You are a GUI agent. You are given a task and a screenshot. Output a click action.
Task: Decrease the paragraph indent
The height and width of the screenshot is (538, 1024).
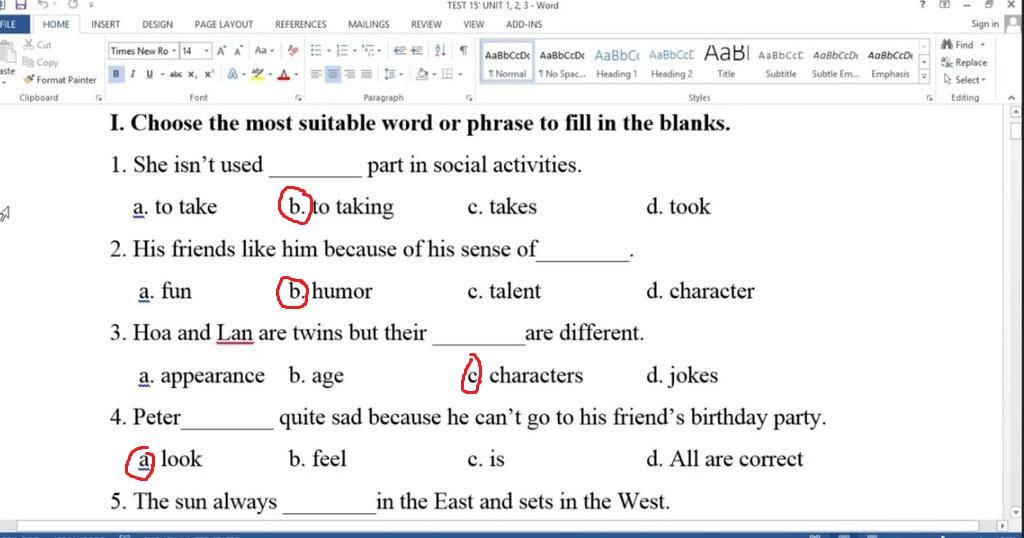[x=400, y=51]
